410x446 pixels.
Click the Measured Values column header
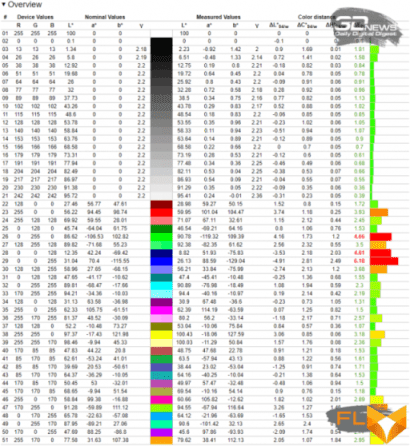point(218,17)
